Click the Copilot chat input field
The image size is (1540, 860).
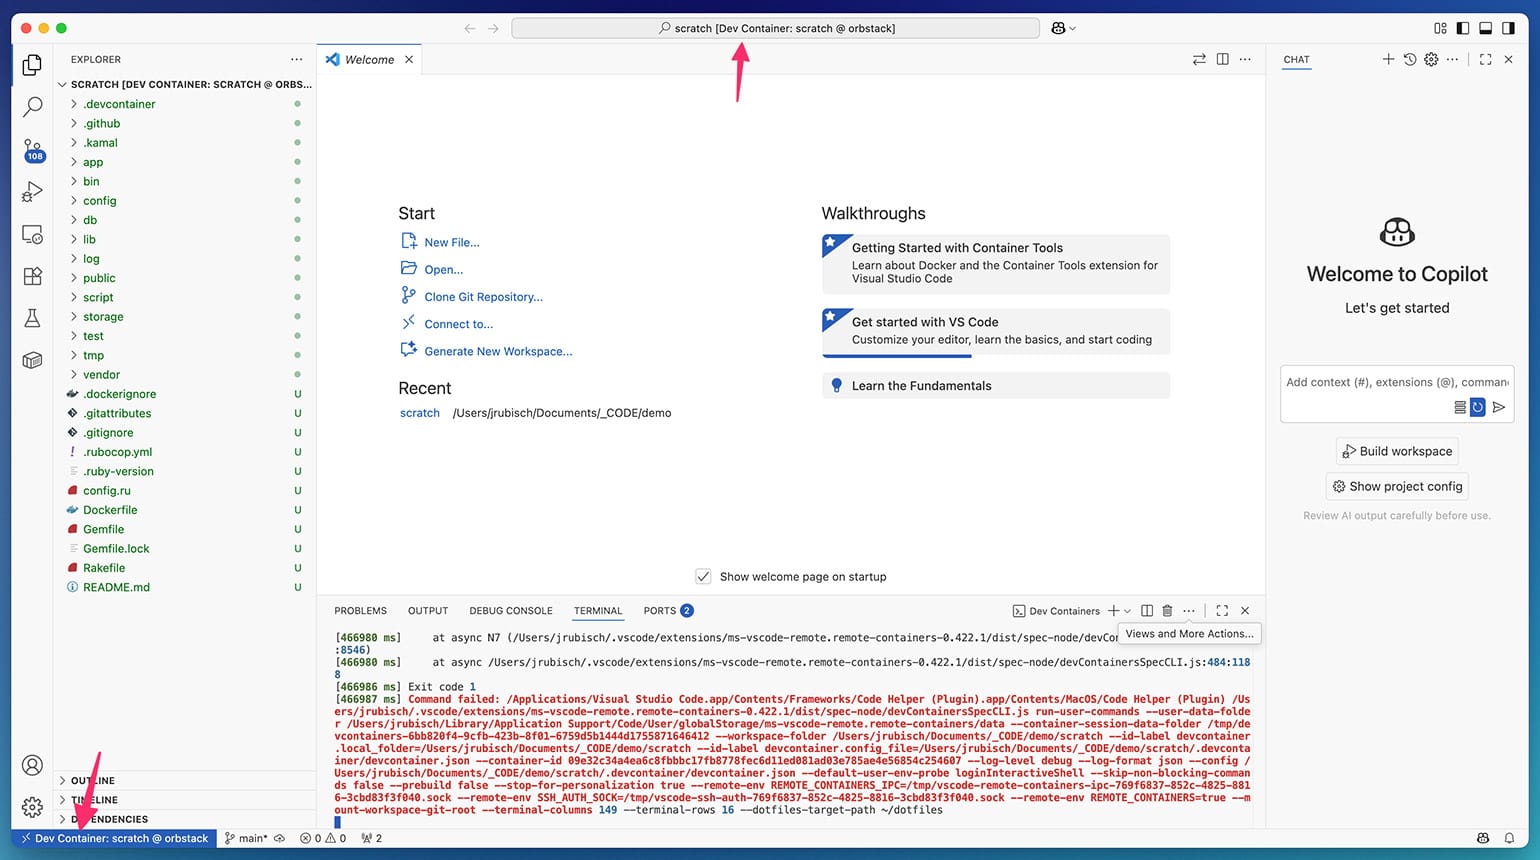[1396, 383]
